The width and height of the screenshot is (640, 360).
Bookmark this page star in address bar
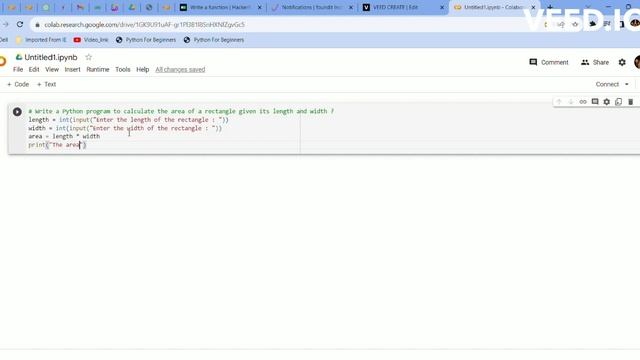575,24
